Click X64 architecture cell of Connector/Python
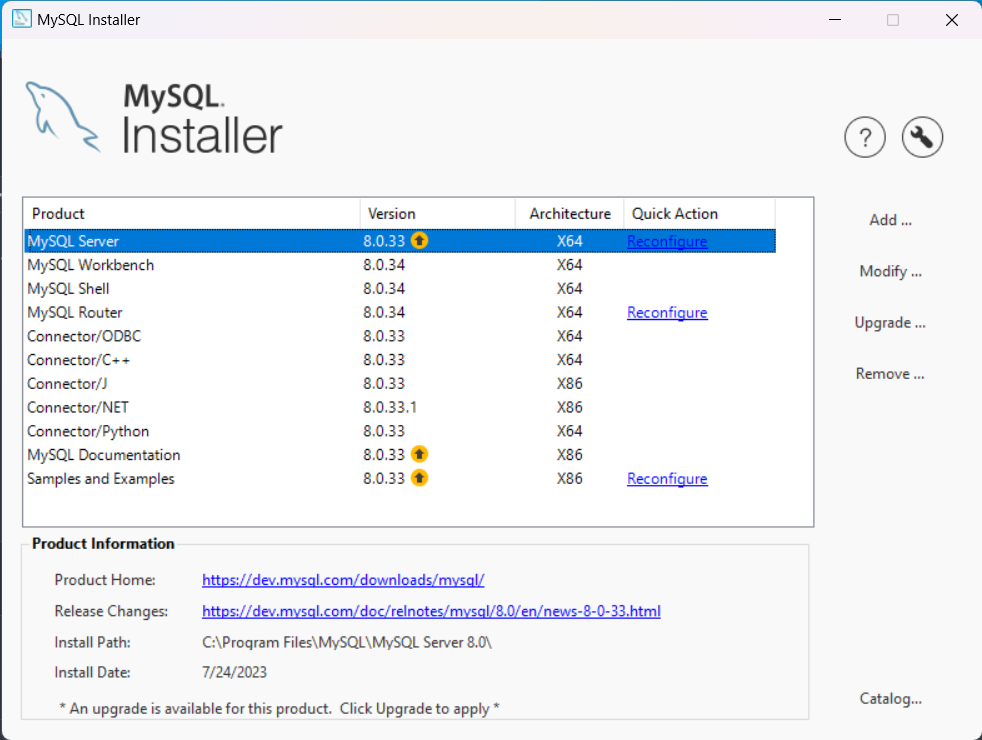This screenshot has height=740, width=982. pyautogui.click(x=569, y=431)
